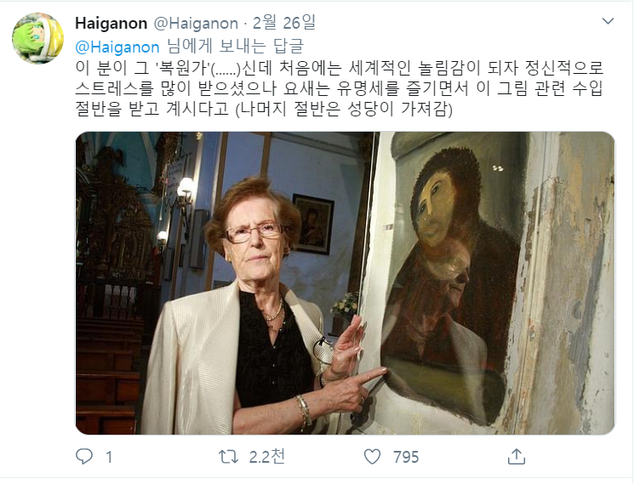The width and height of the screenshot is (640, 483).
Task: Click the reply speech bubble icon
Action: pyautogui.click(x=84, y=456)
